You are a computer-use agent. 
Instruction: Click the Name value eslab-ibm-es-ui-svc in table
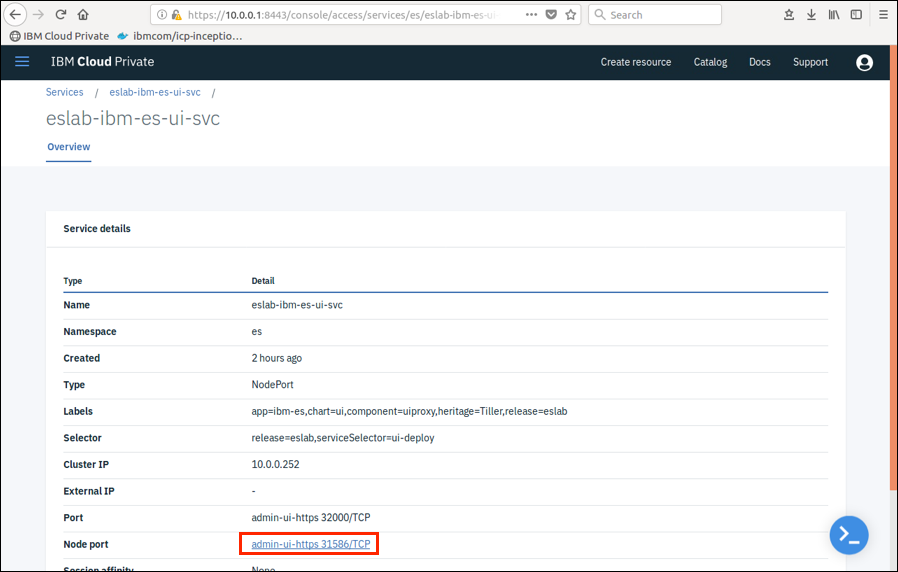coord(297,305)
